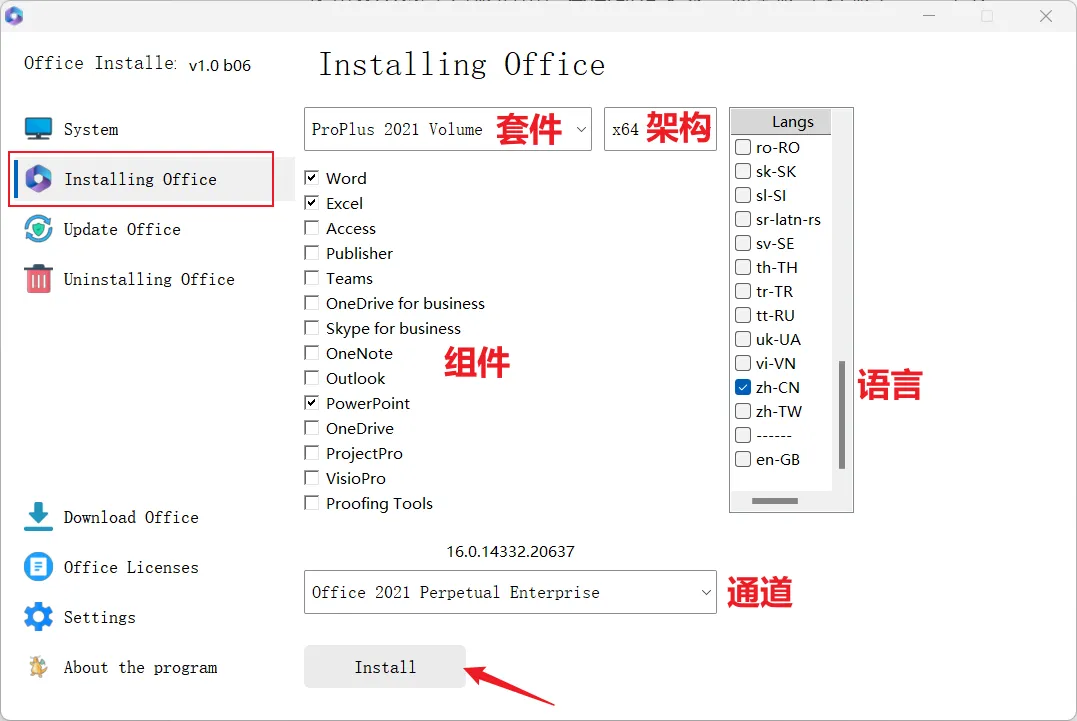Image resolution: width=1077 pixels, height=721 pixels.
Task: Select sl-SI language
Action: (x=742, y=195)
